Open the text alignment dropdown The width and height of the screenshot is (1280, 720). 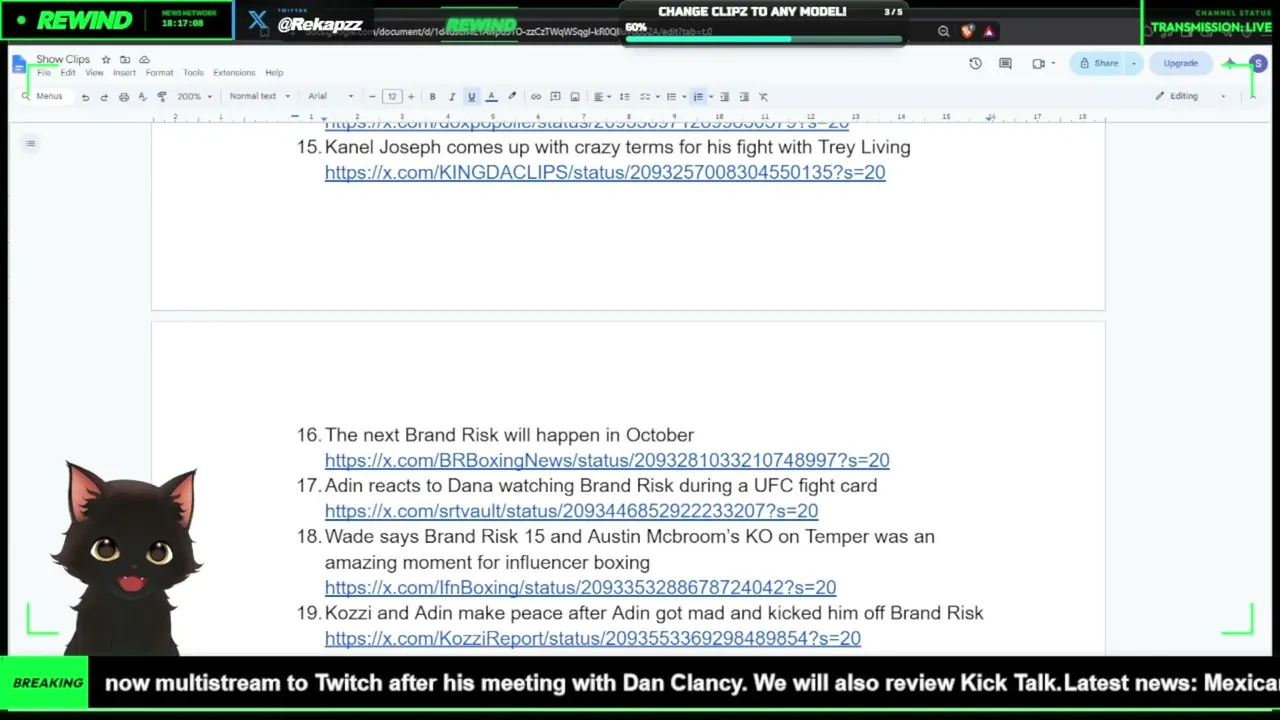(602, 97)
